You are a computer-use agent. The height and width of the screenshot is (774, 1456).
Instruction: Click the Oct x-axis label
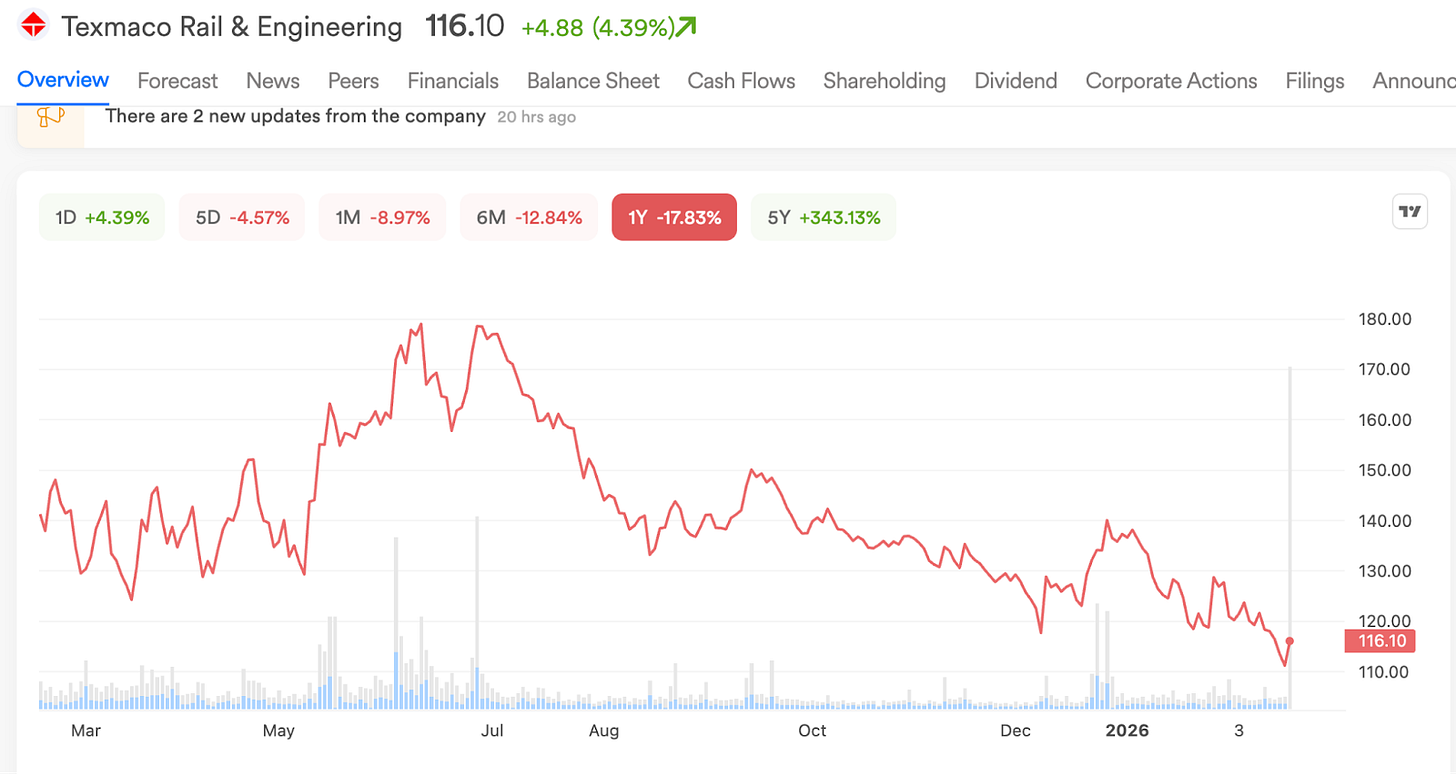(x=813, y=731)
